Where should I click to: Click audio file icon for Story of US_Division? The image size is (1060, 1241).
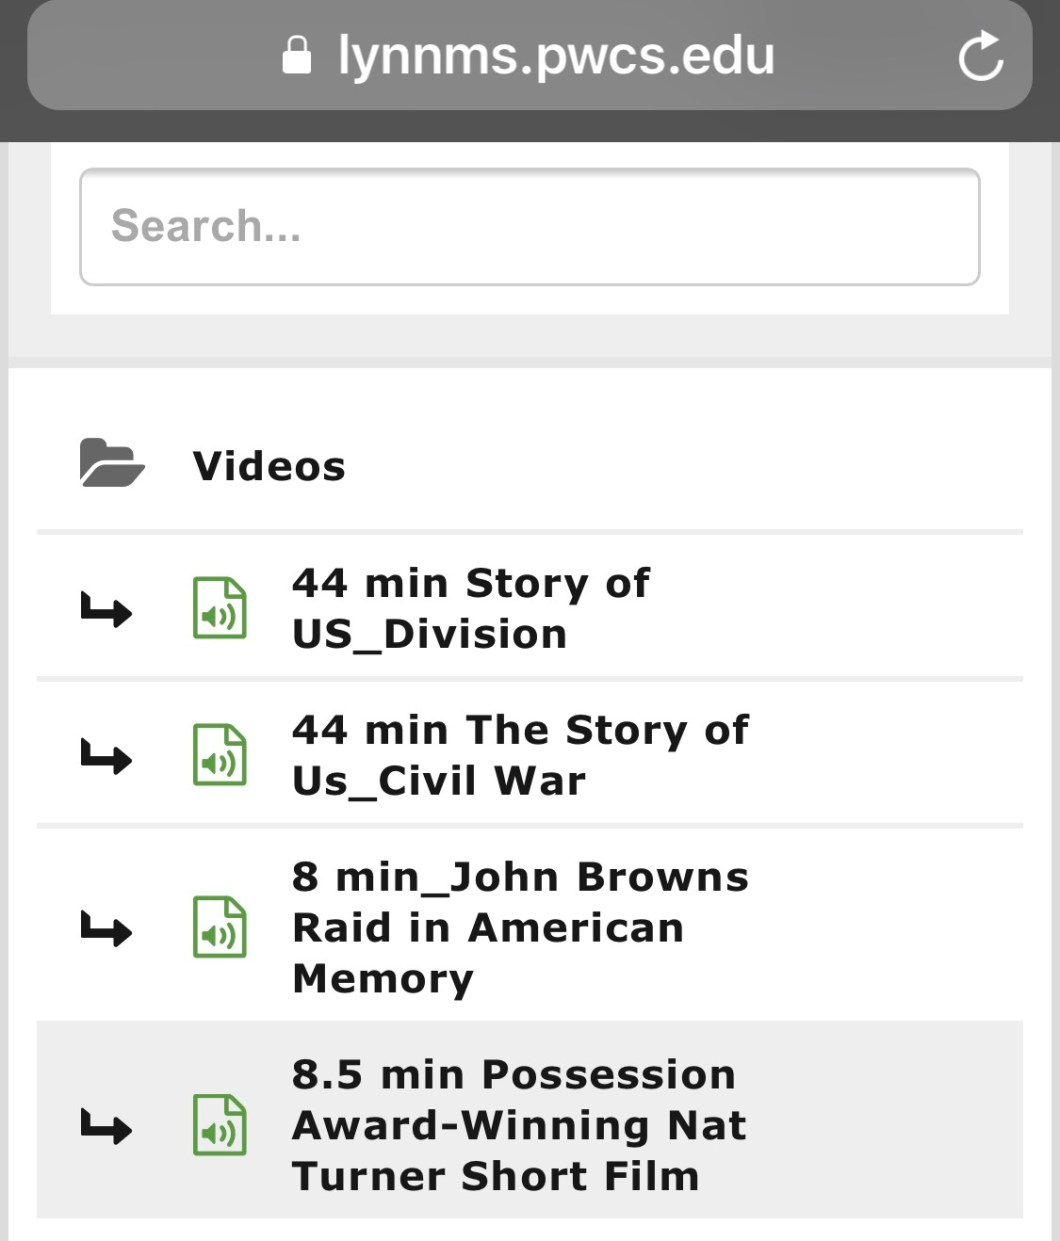(219, 608)
